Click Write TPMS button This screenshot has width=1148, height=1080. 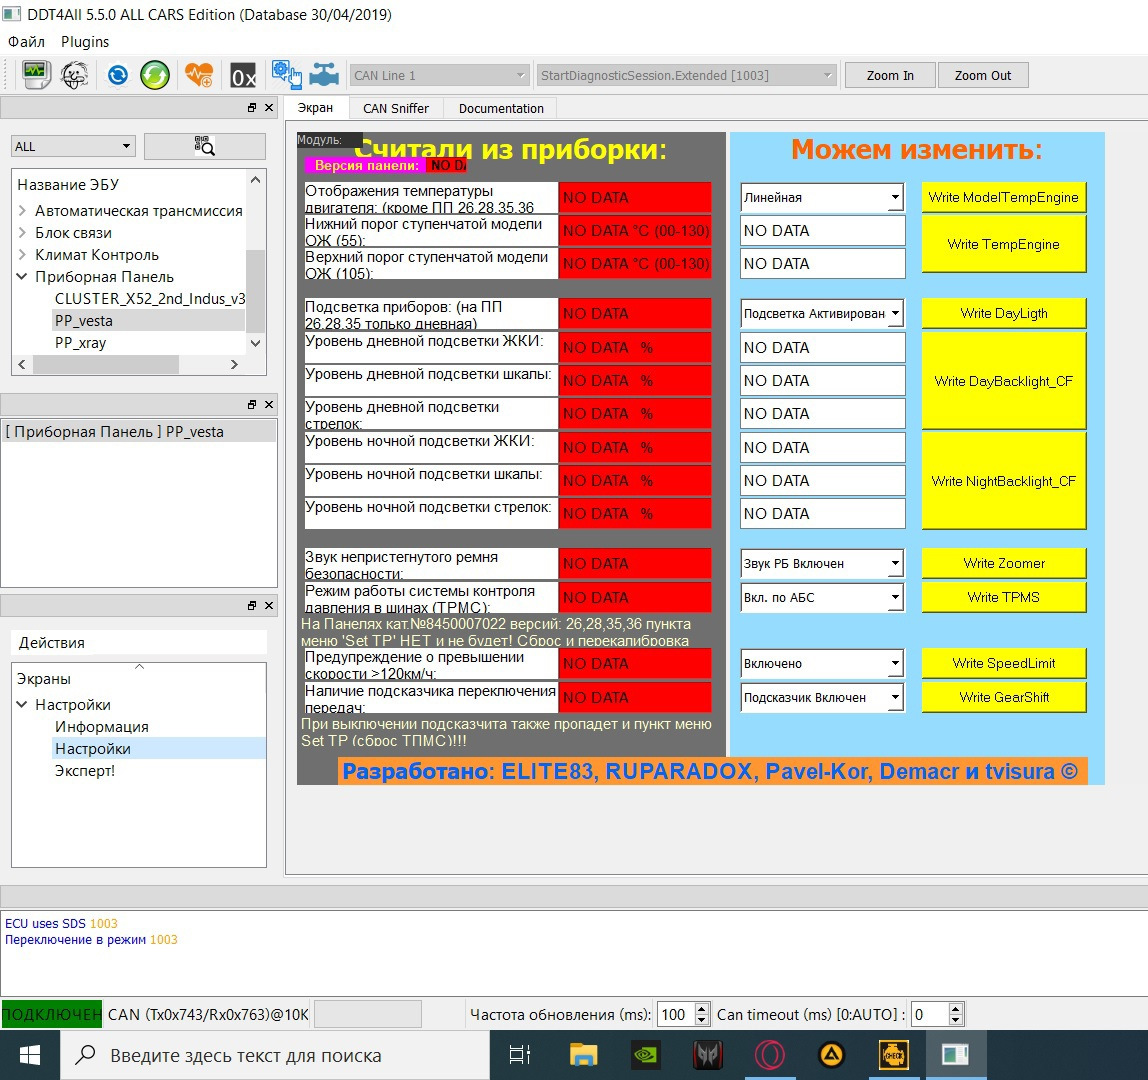(1003, 597)
